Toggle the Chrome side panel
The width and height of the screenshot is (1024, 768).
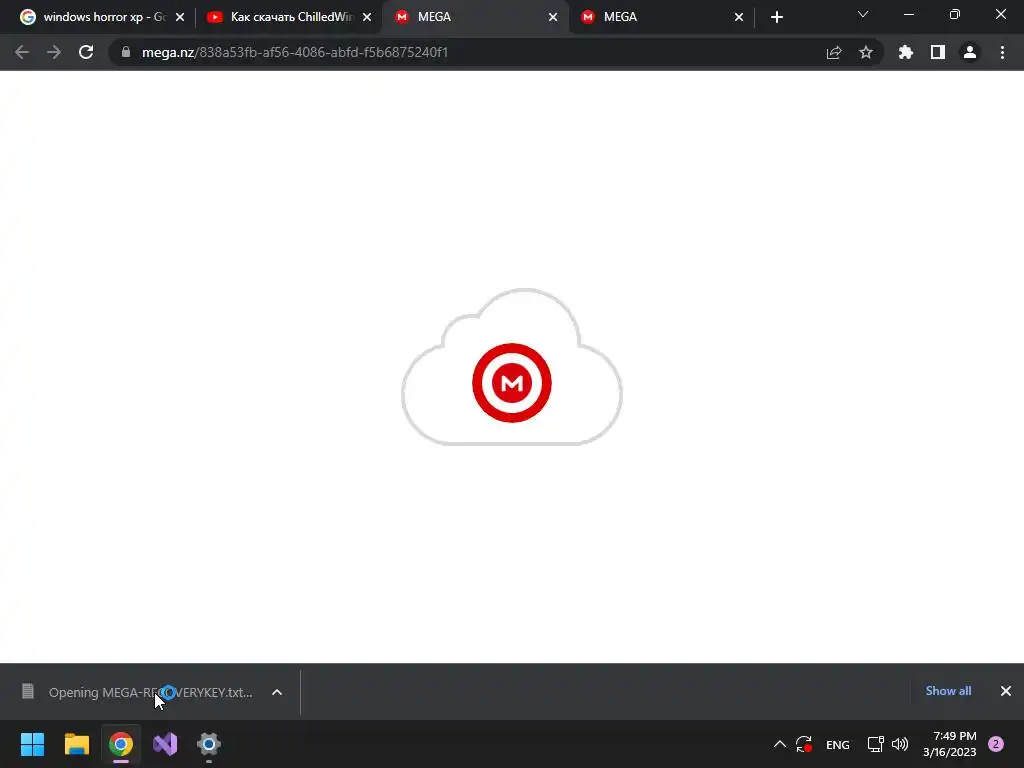[938, 52]
